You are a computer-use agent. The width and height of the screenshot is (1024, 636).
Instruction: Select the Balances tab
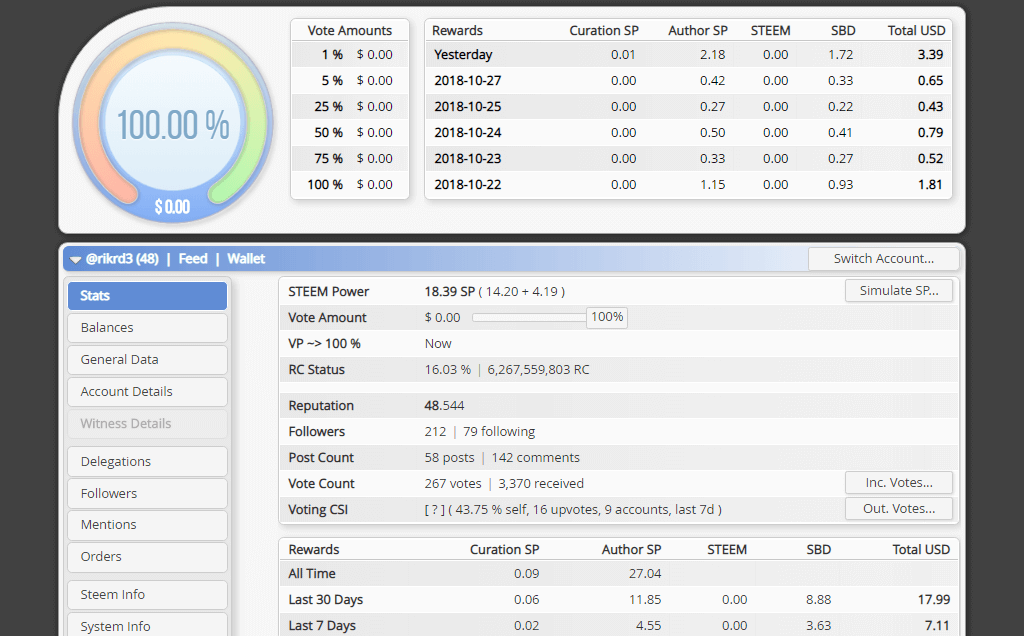[148, 328]
